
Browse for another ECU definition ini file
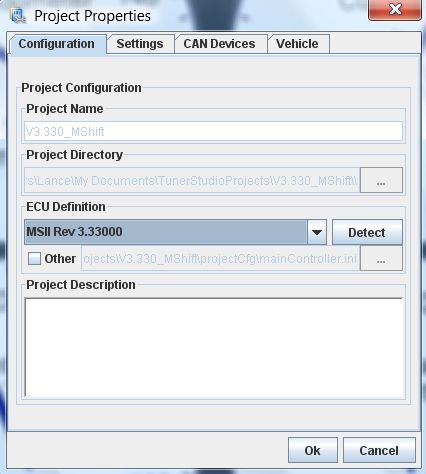click(381, 259)
